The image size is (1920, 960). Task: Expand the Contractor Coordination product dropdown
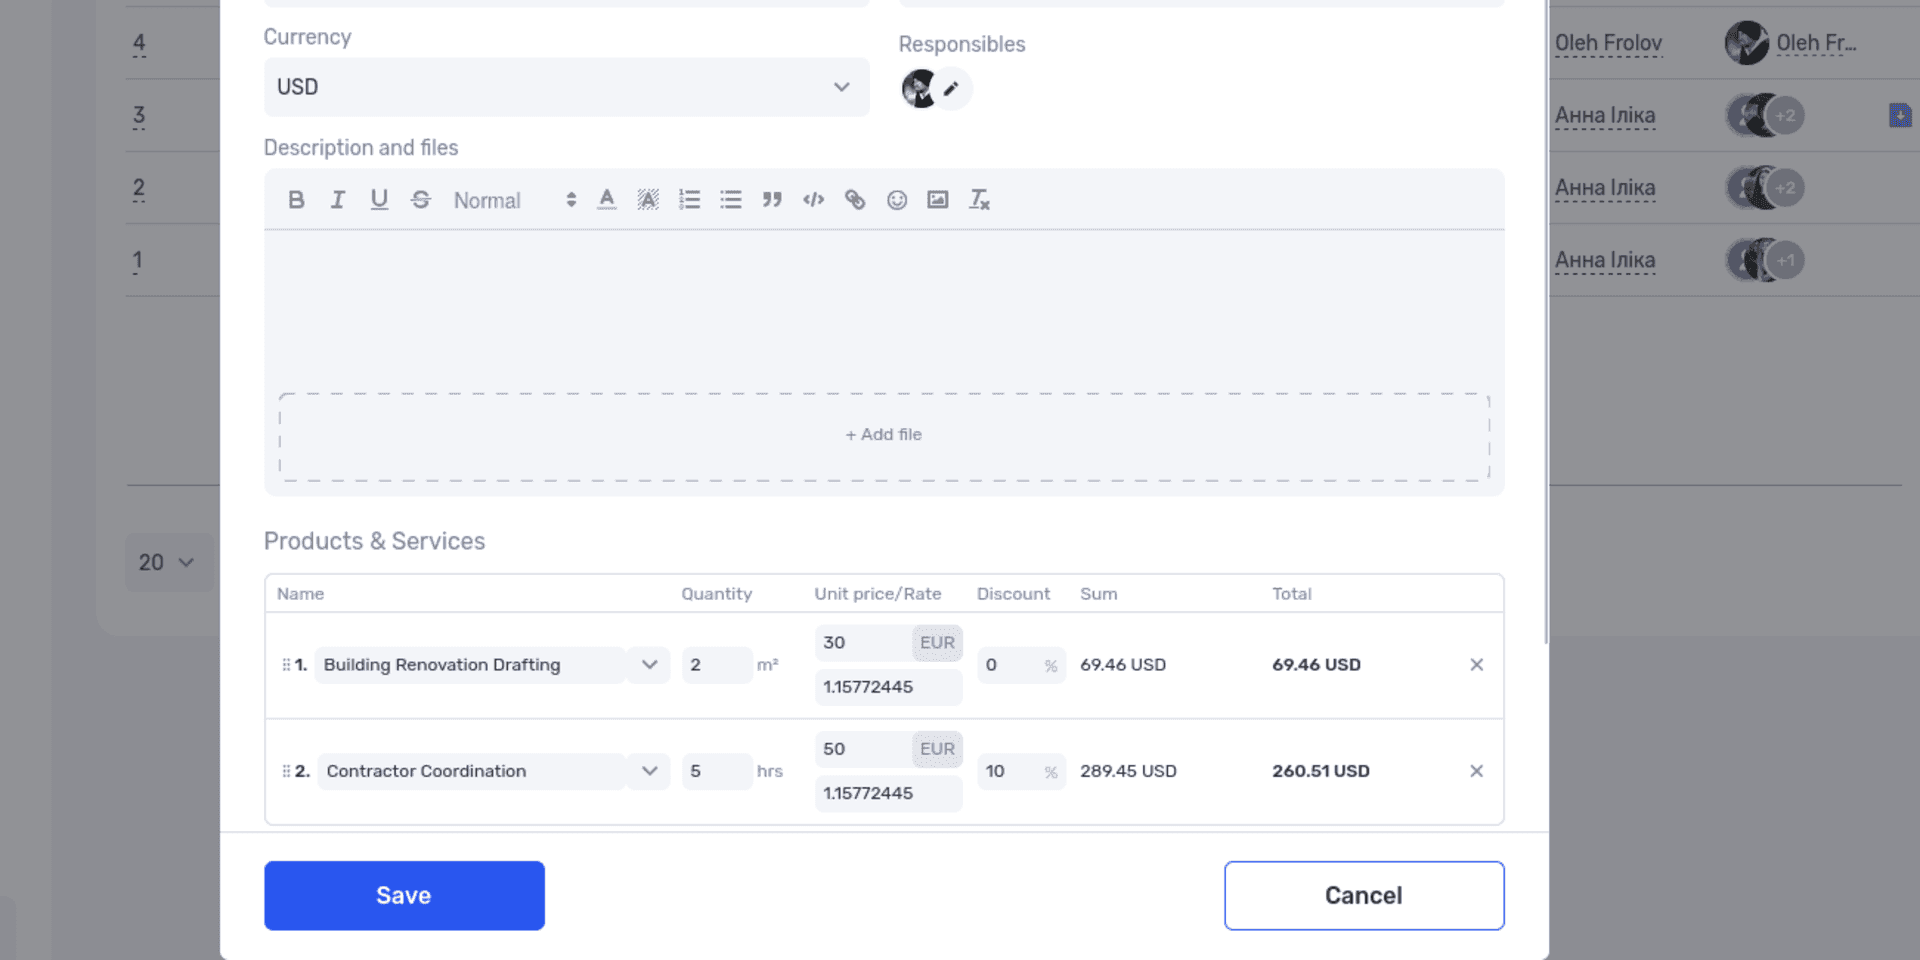tap(650, 771)
